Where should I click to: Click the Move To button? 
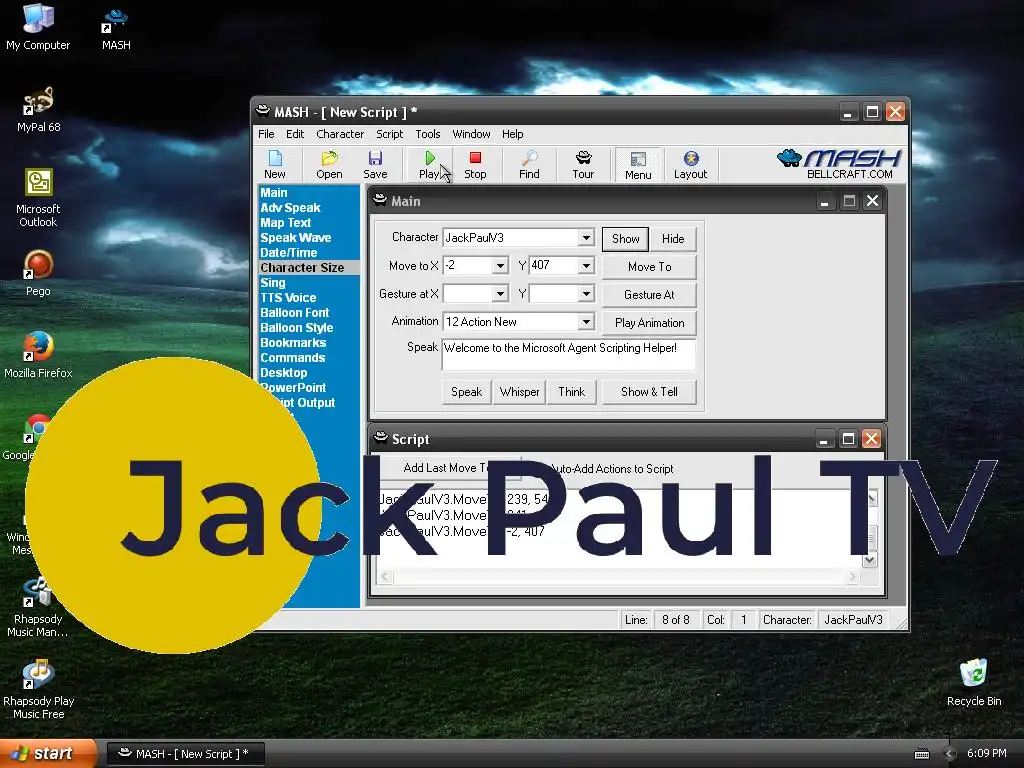coord(649,267)
